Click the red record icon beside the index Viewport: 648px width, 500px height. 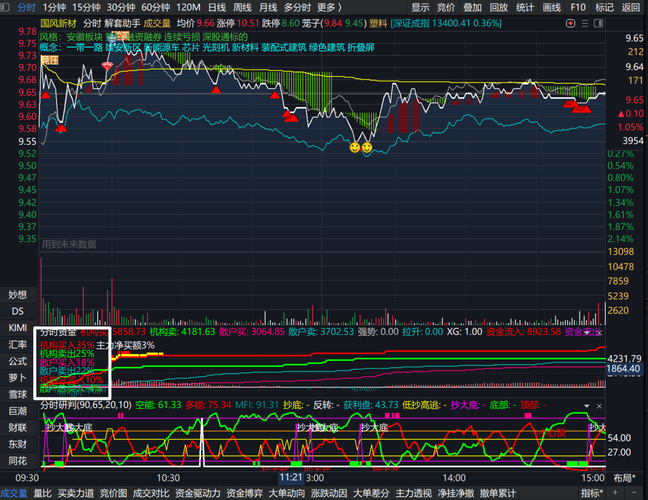point(570,24)
